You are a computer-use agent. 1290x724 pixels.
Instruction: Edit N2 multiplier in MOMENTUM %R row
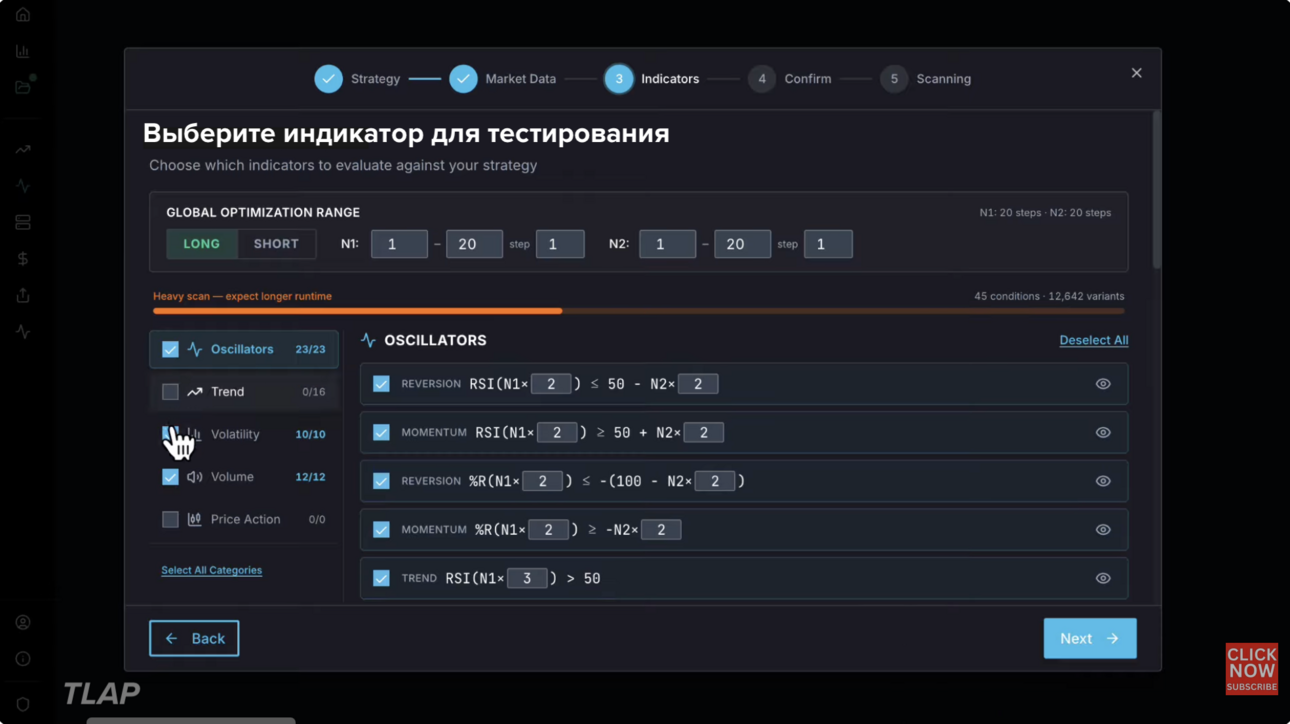click(x=661, y=529)
